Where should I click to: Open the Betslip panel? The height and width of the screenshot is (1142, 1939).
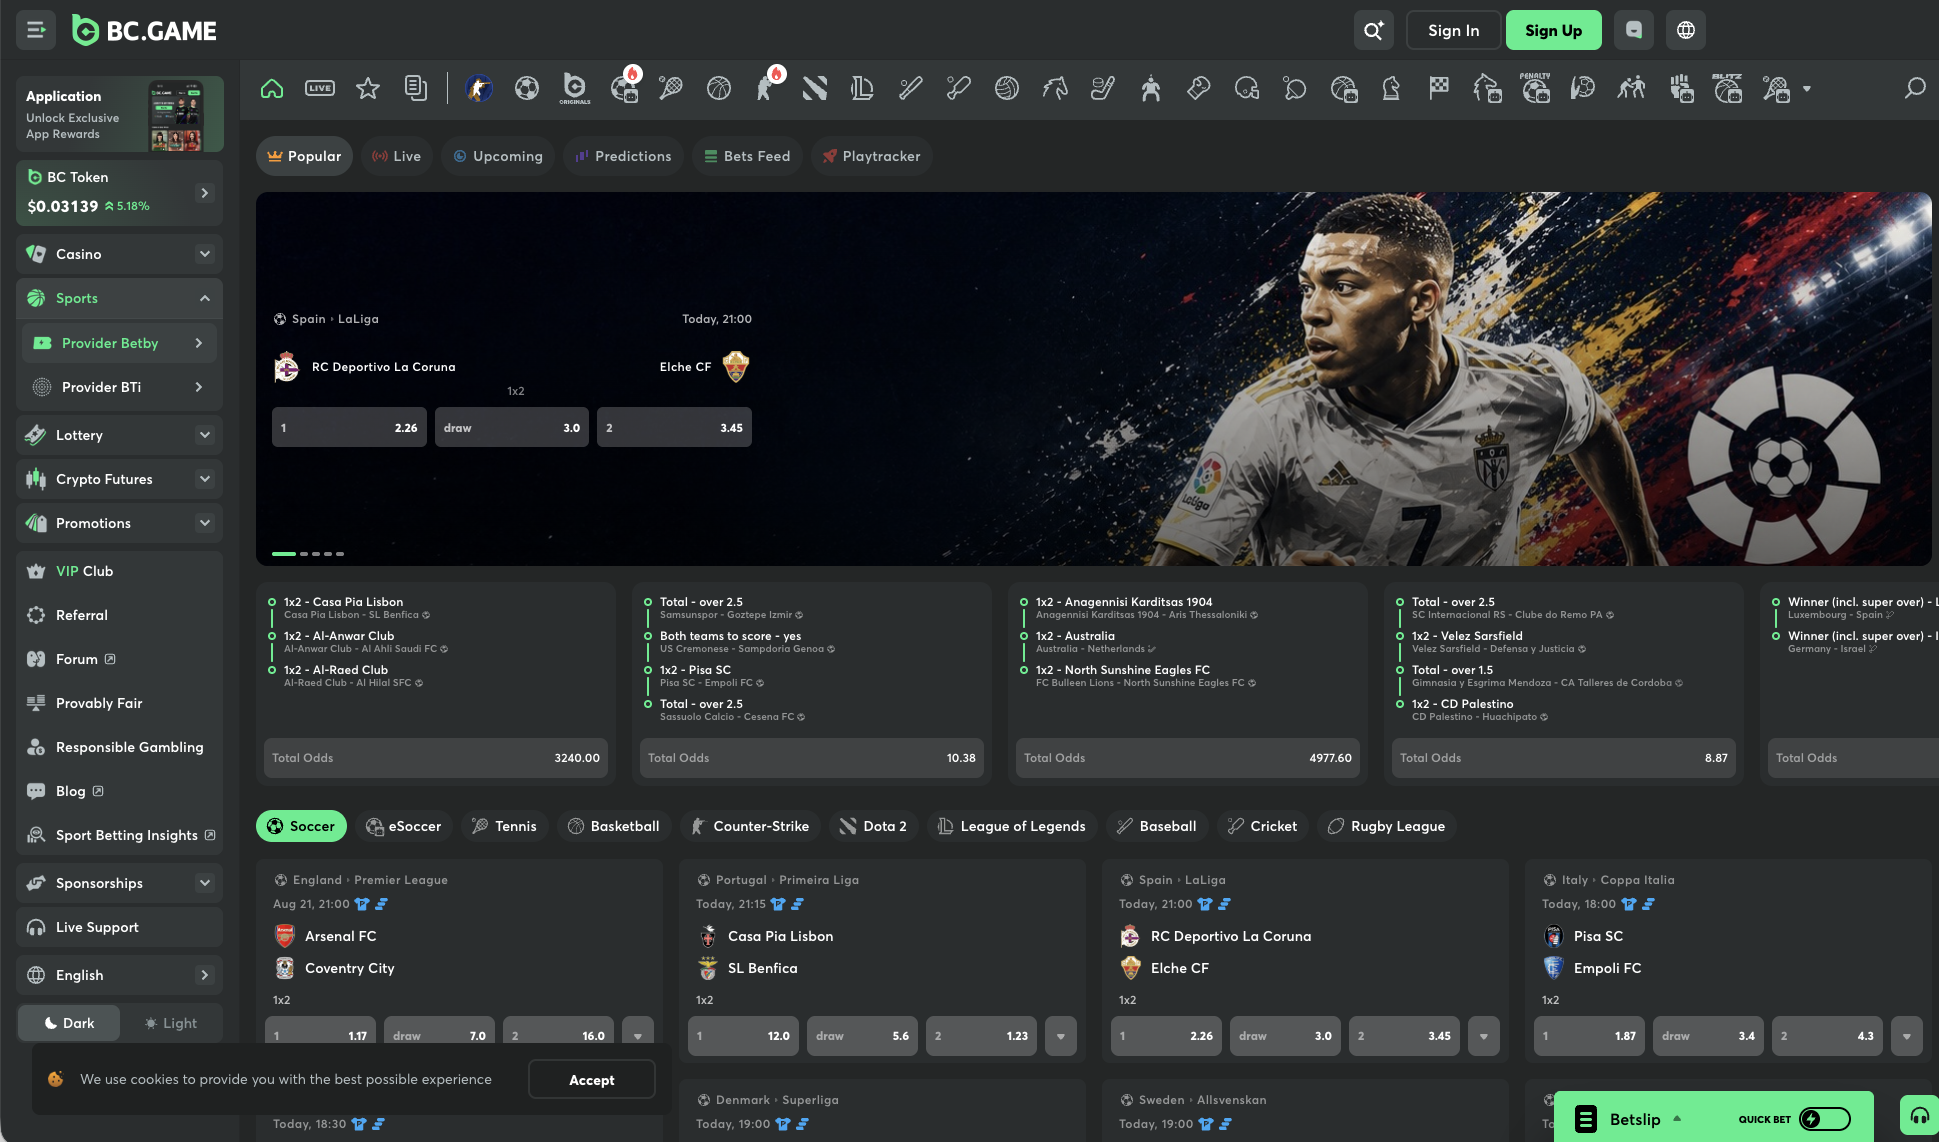1635,1119
